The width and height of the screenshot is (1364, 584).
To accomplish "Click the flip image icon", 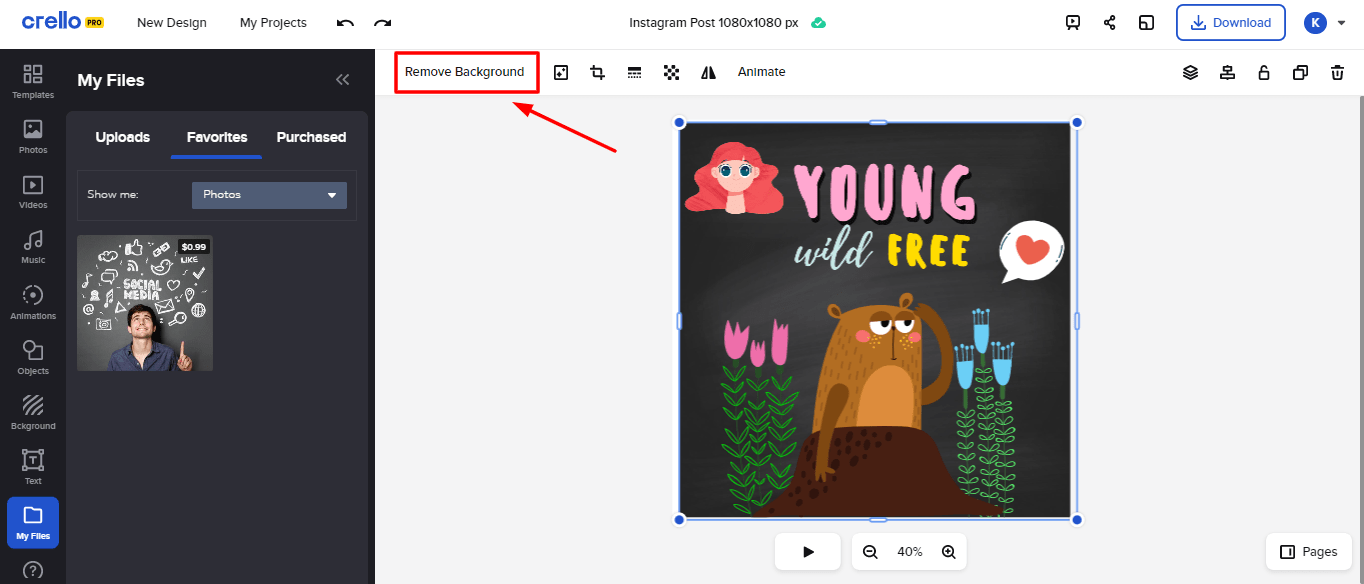I will 709,72.
